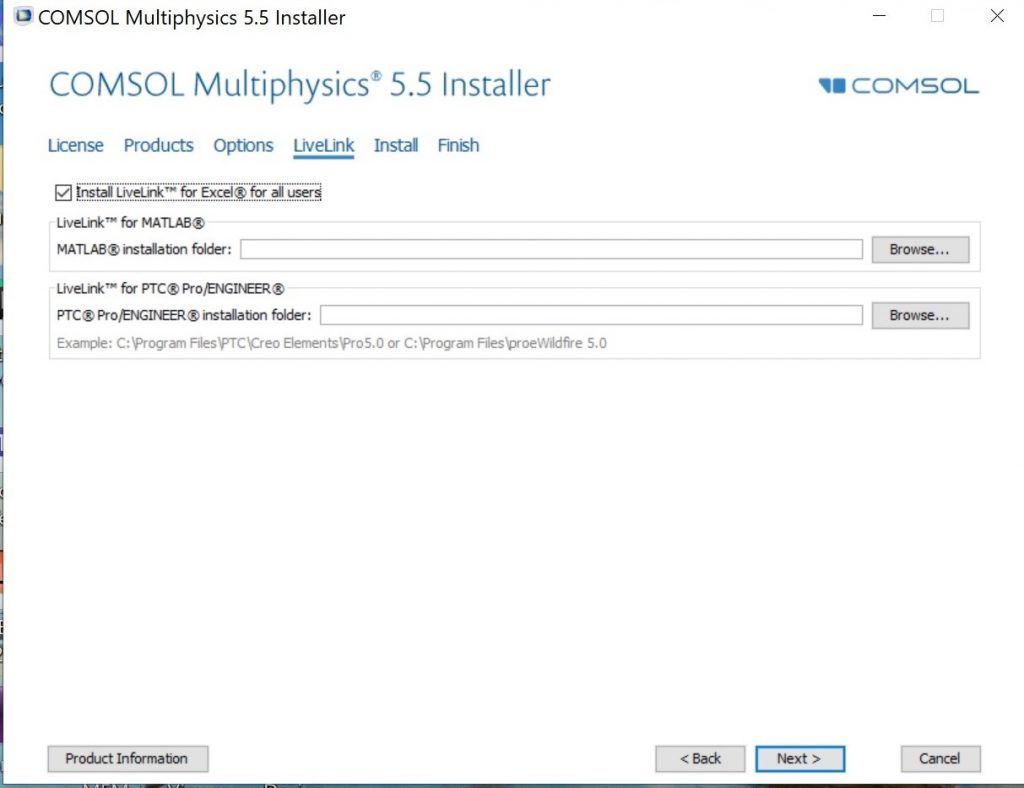Viewport: 1024px width, 788px height.
Task: Click the "Example: C:\Program Files\PTC" hint text
Action: pos(332,343)
